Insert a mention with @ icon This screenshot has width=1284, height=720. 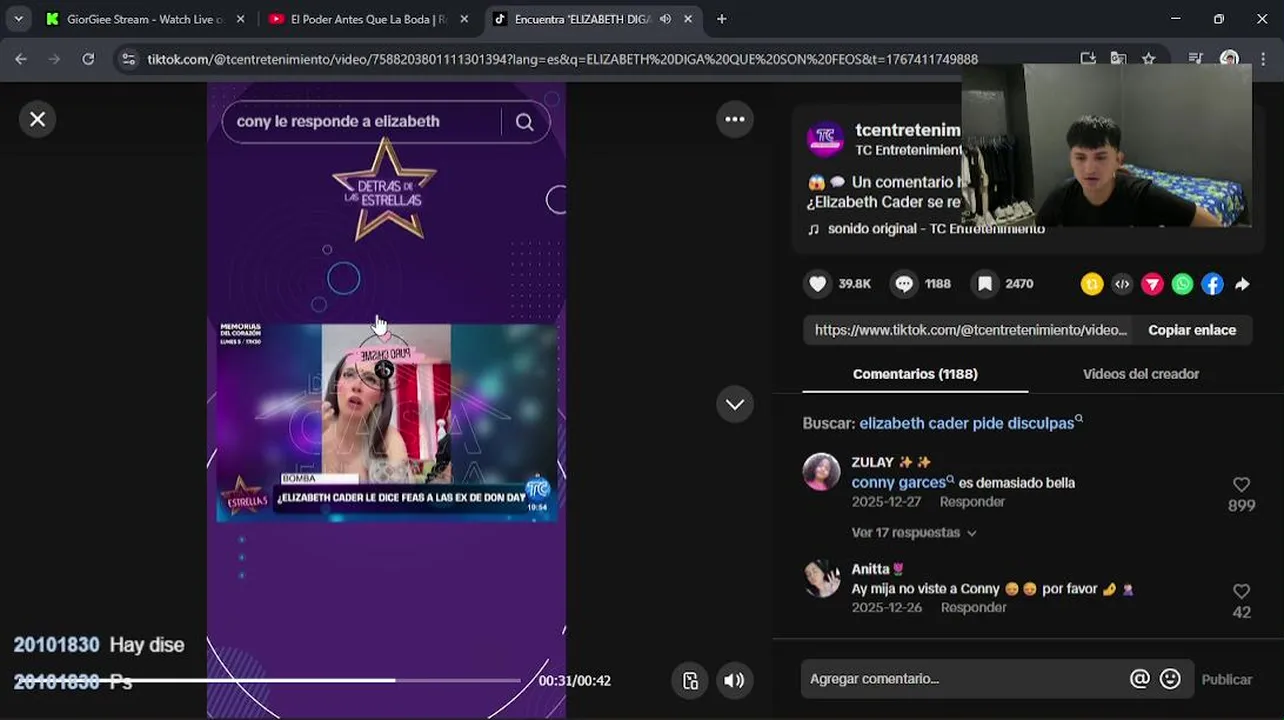click(1139, 679)
